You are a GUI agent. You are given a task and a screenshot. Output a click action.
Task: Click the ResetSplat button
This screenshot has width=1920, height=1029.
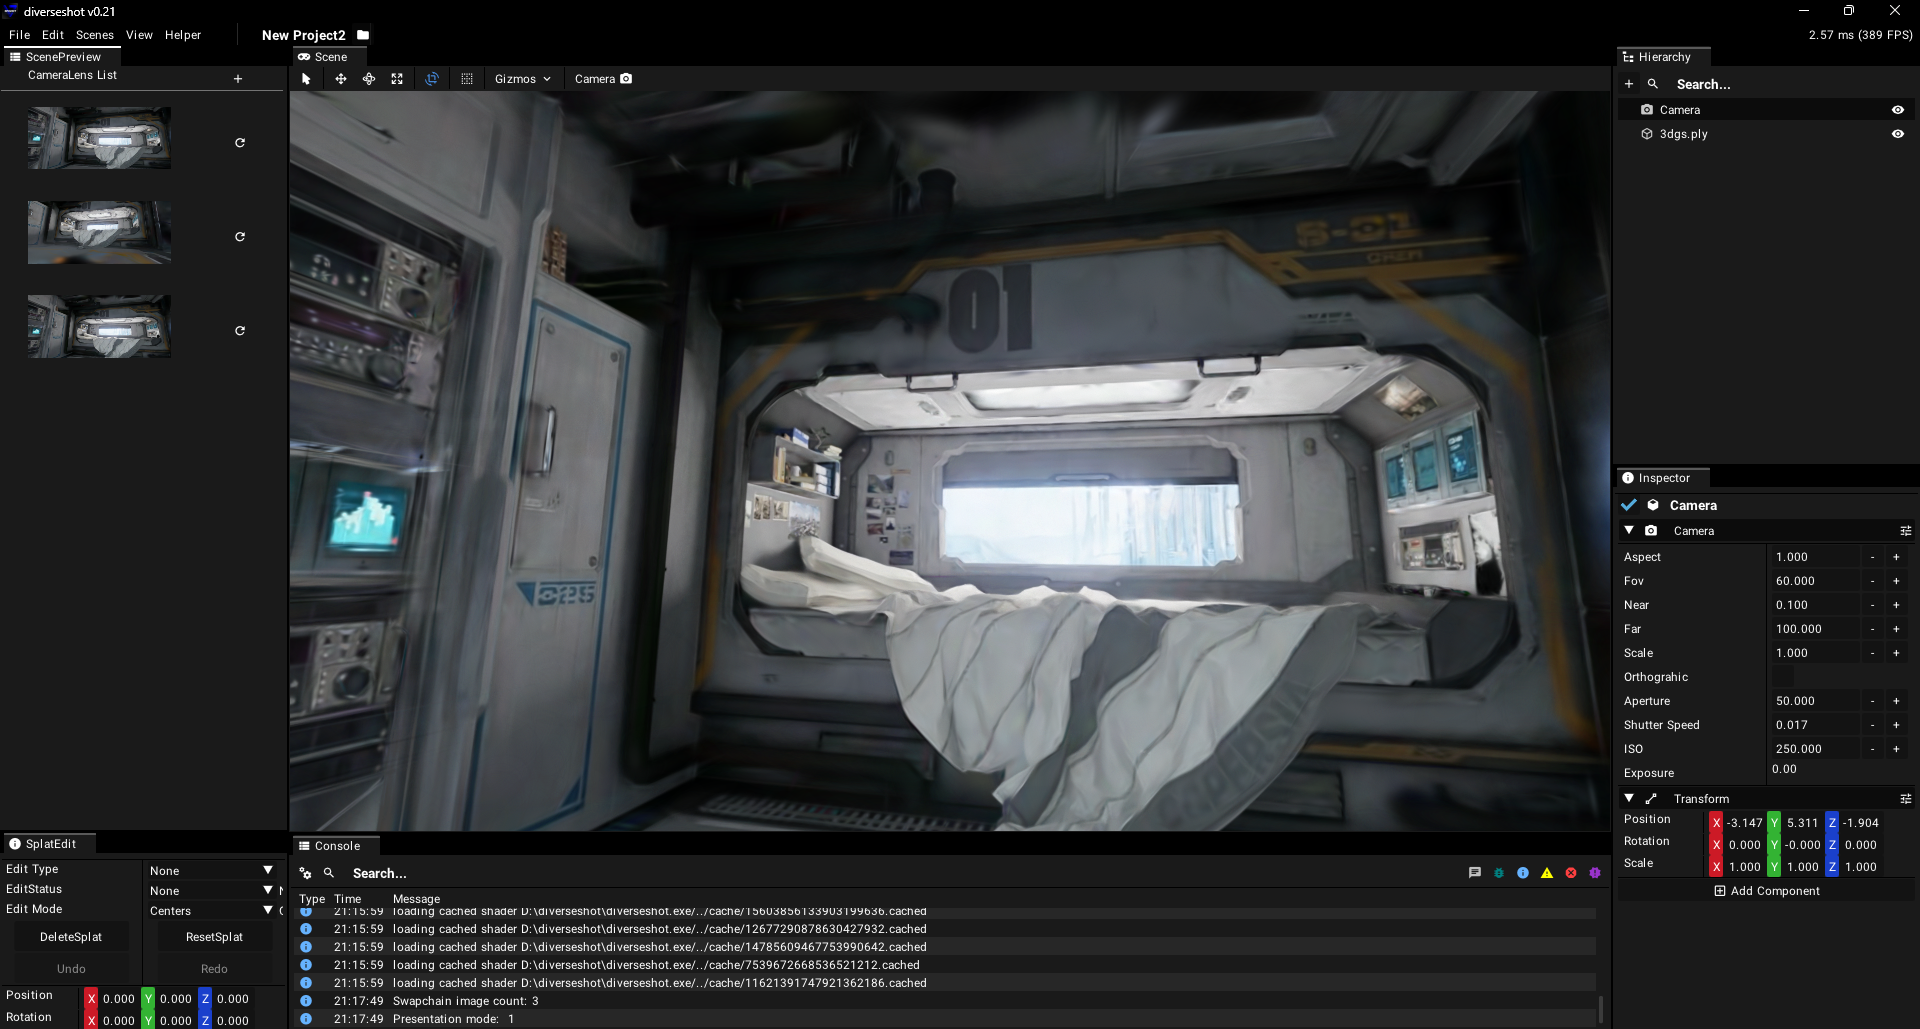click(214, 937)
